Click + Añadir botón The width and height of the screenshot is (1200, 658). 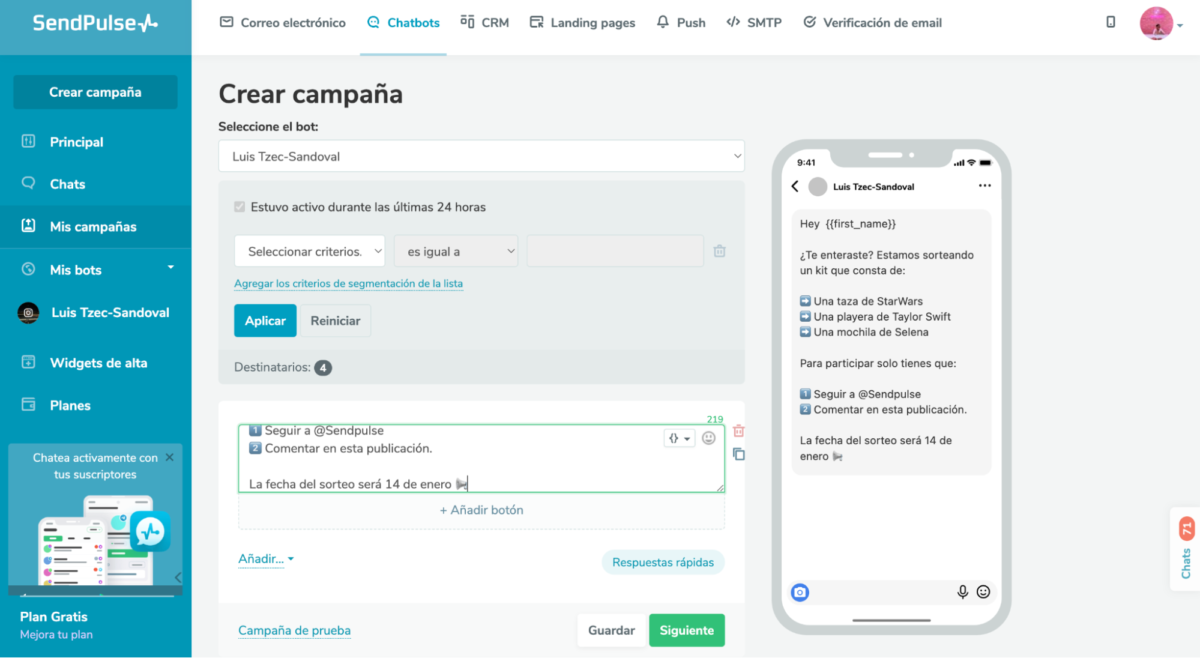(481, 510)
